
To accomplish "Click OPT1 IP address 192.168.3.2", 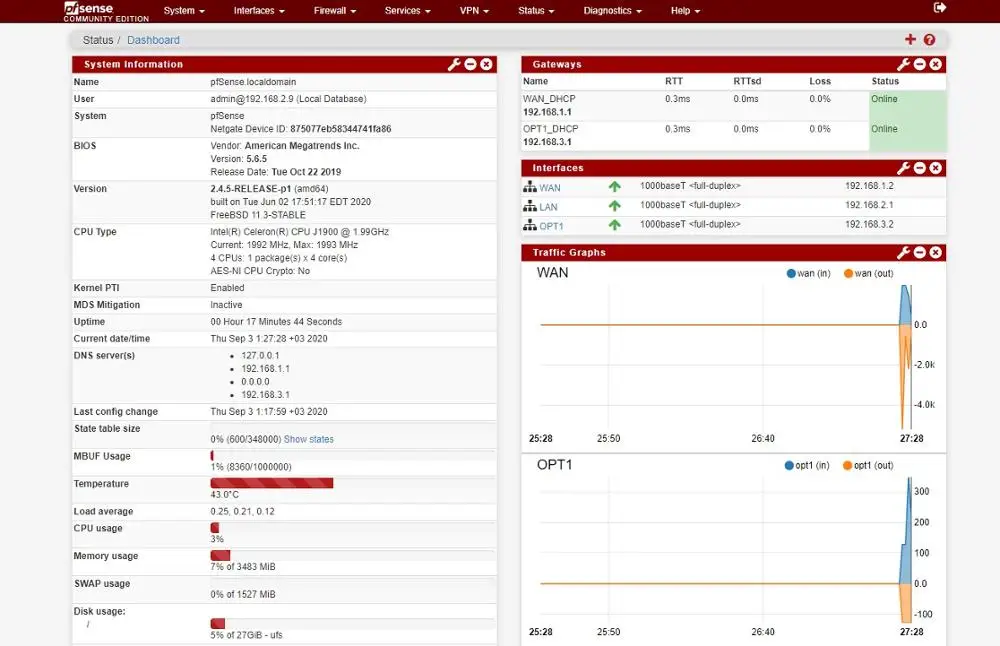I will coord(869,224).
